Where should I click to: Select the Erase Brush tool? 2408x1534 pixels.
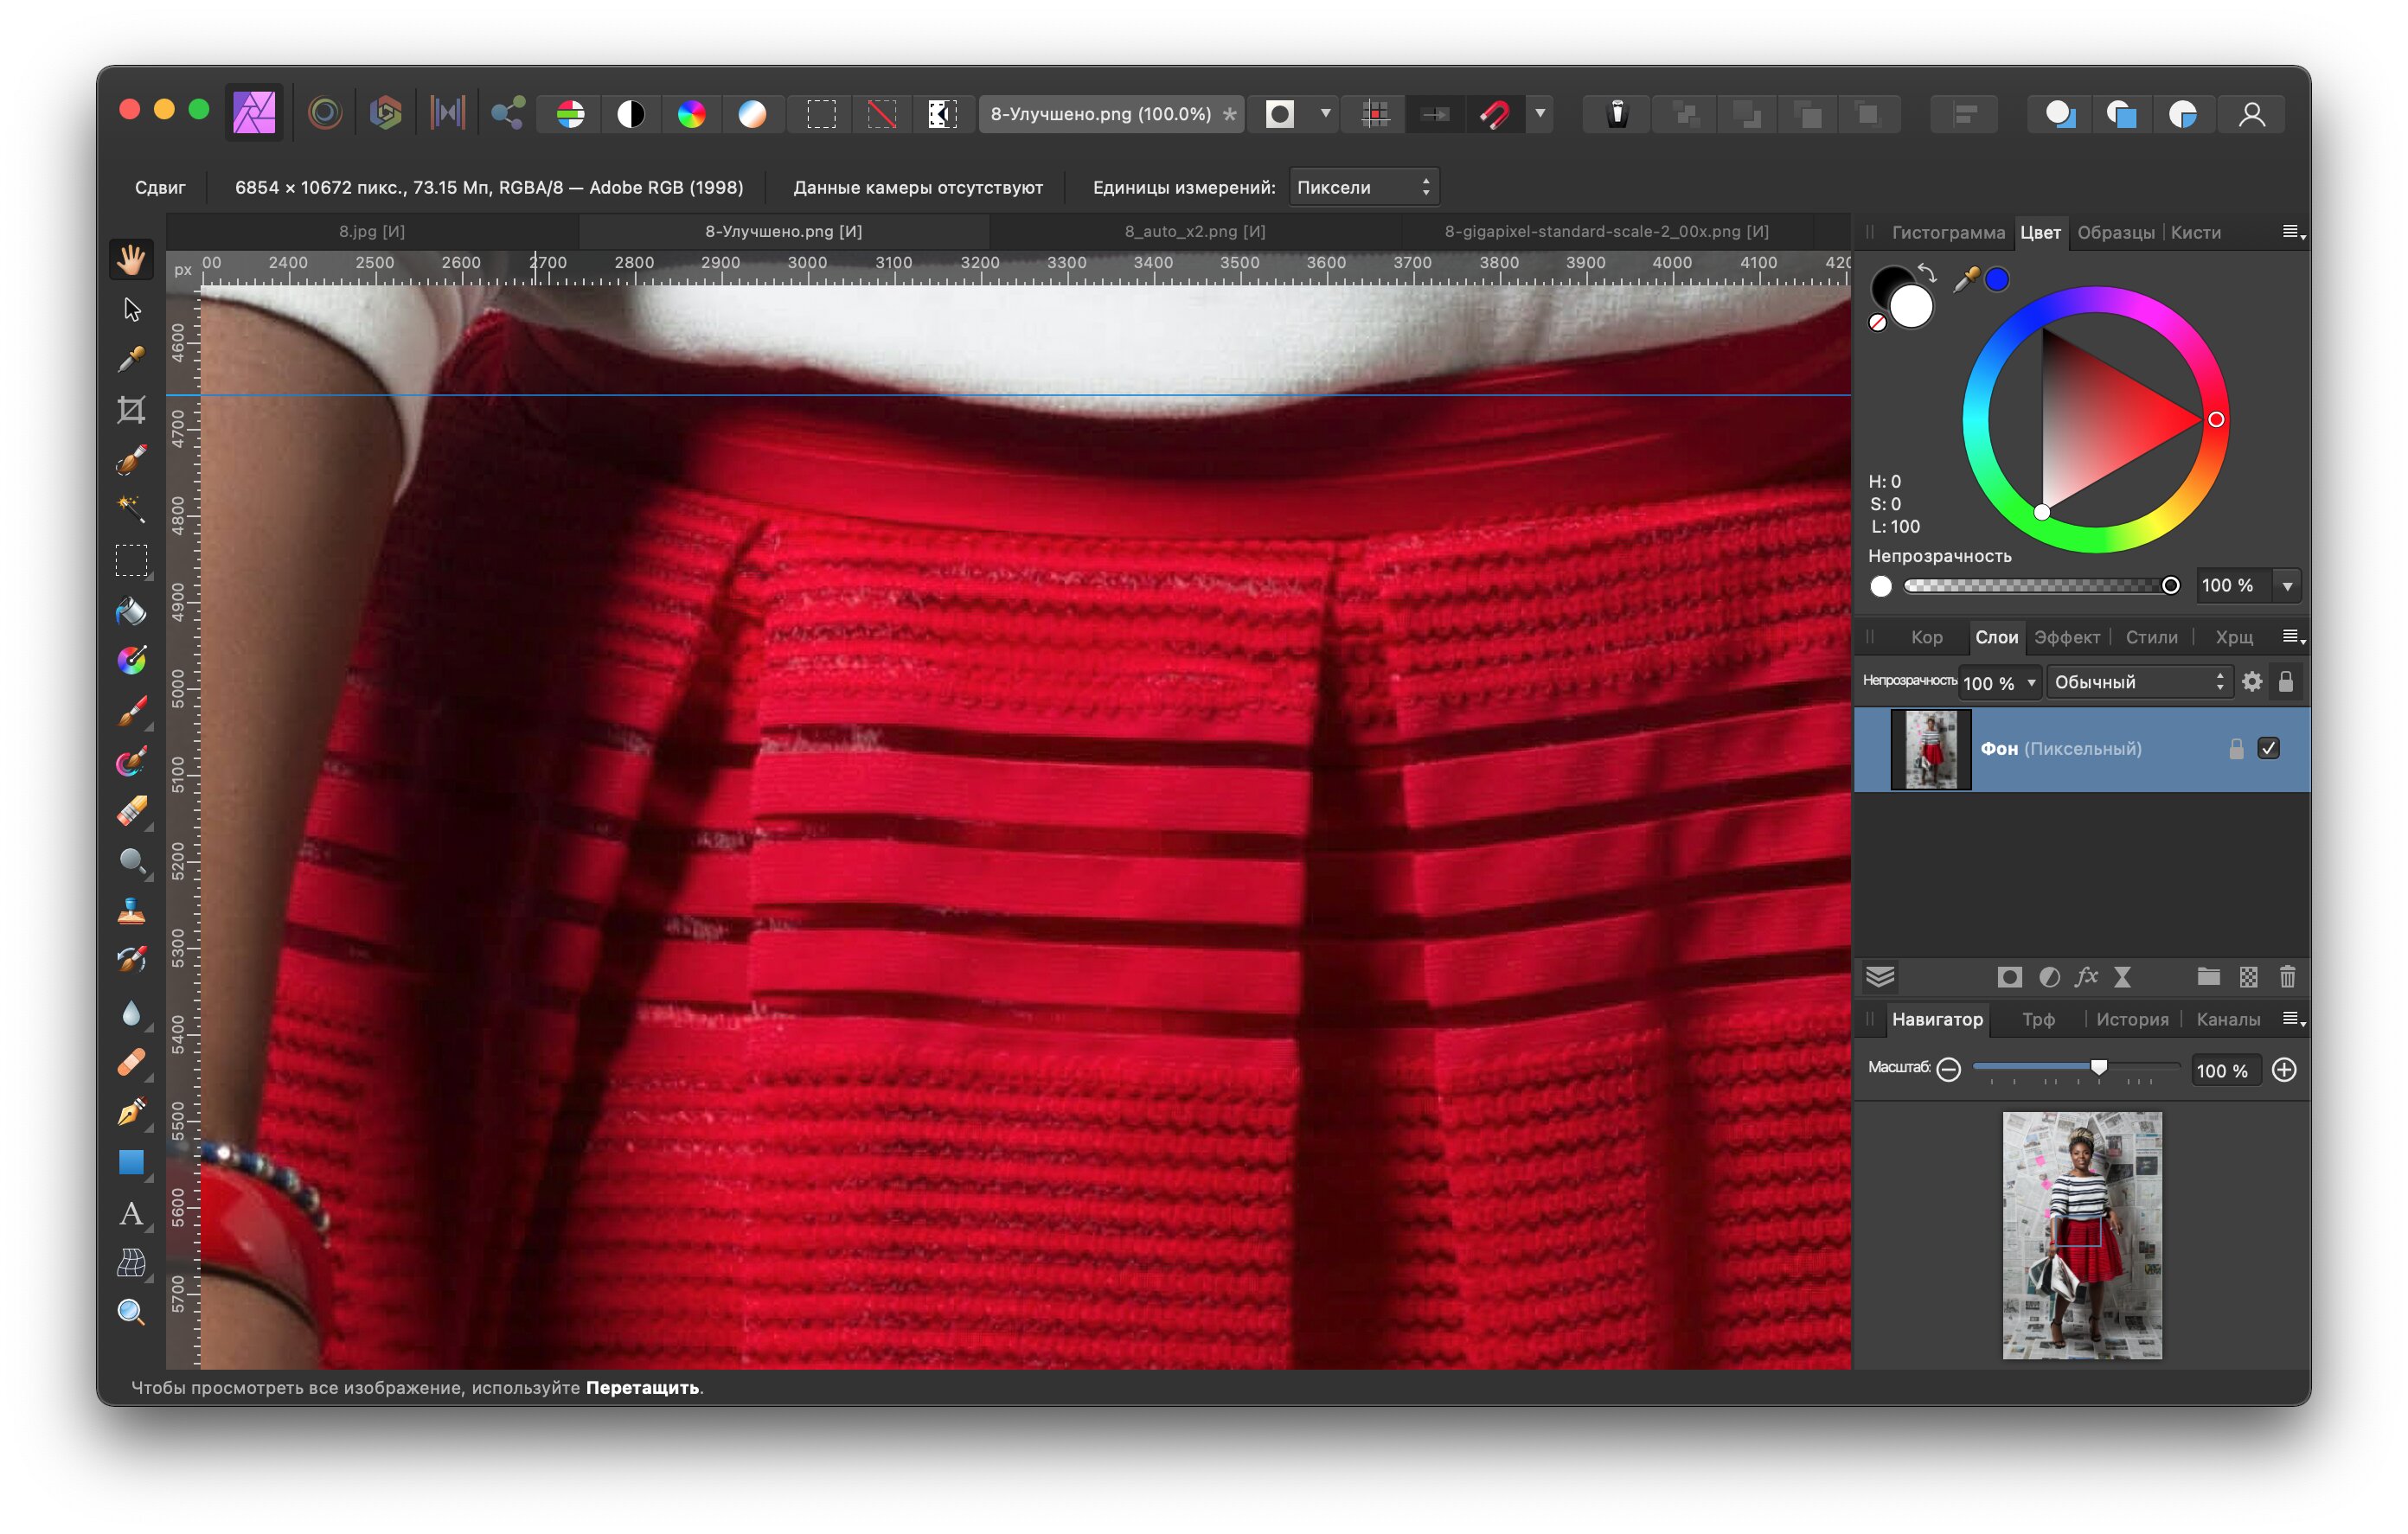pos(131,811)
